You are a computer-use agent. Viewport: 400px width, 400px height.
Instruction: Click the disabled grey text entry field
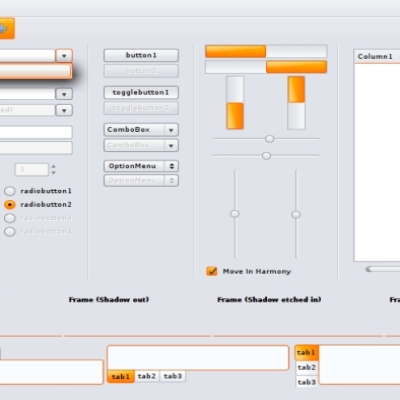pos(36,148)
